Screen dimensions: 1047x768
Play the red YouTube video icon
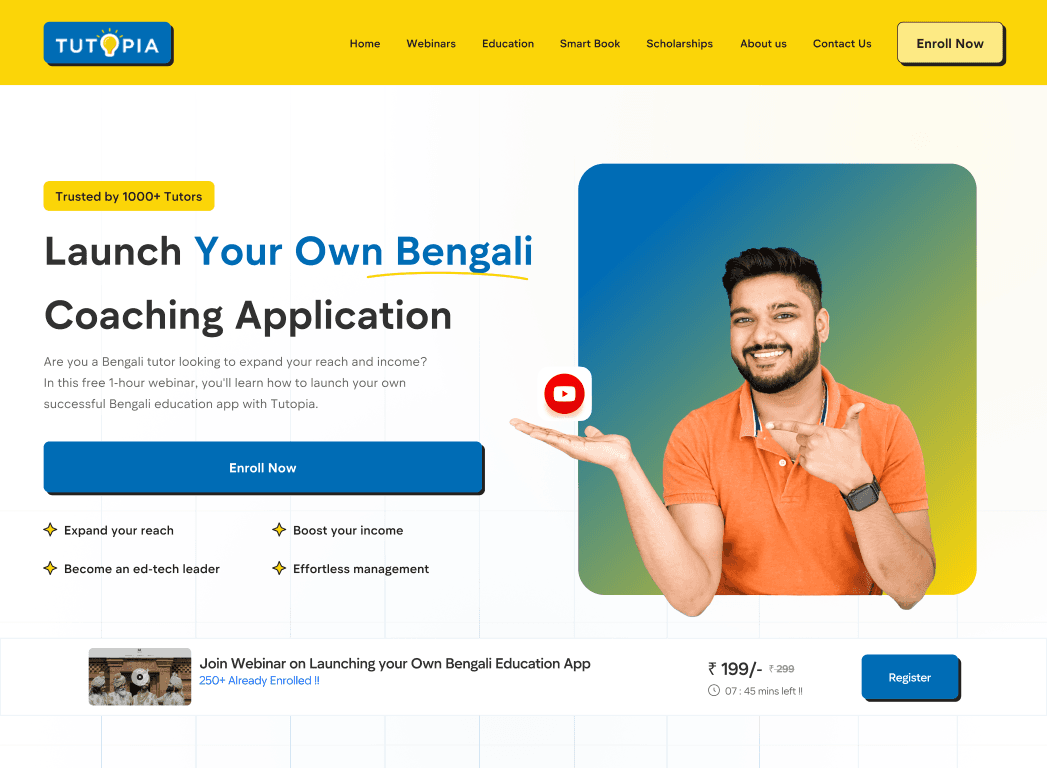564,394
